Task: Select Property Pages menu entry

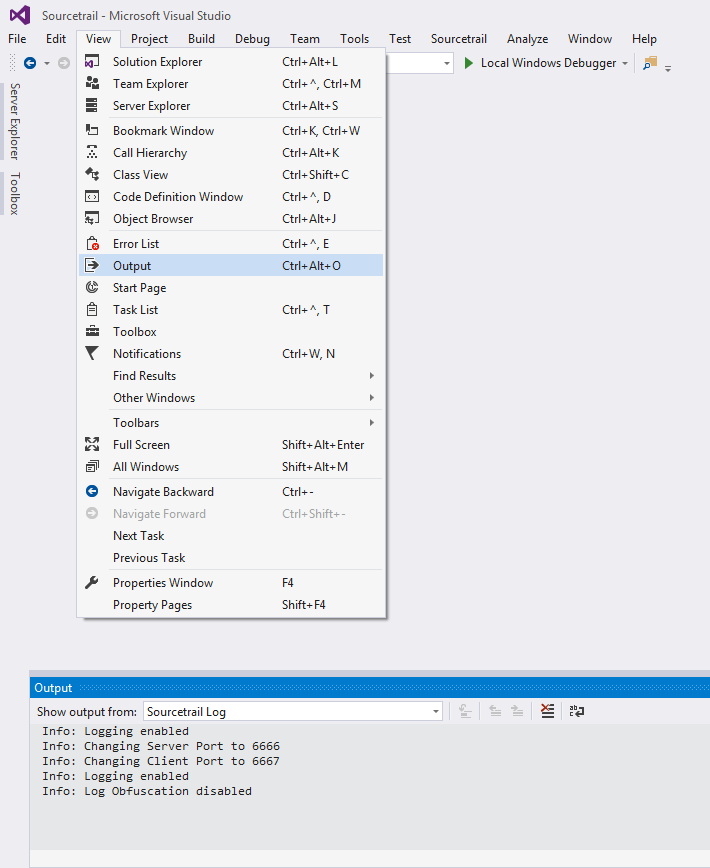Action: pyautogui.click(x=231, y=604)
